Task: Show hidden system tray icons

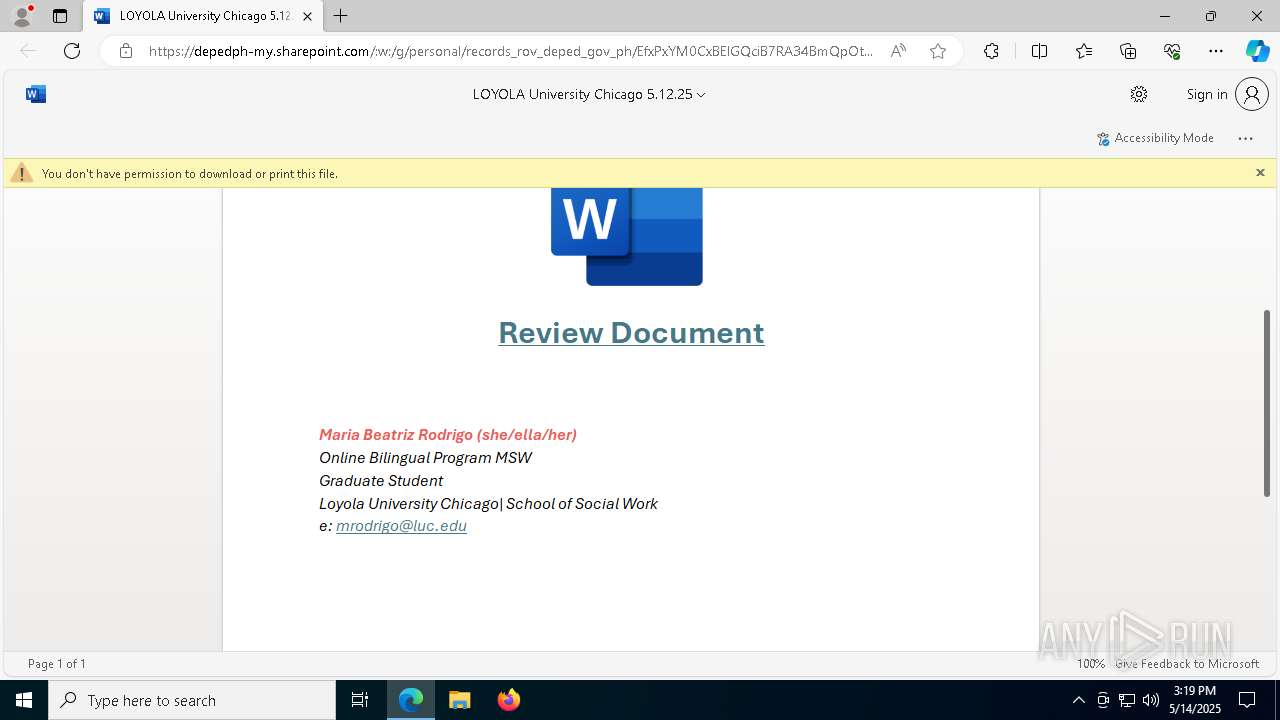Action: (x=1078, y=700)
